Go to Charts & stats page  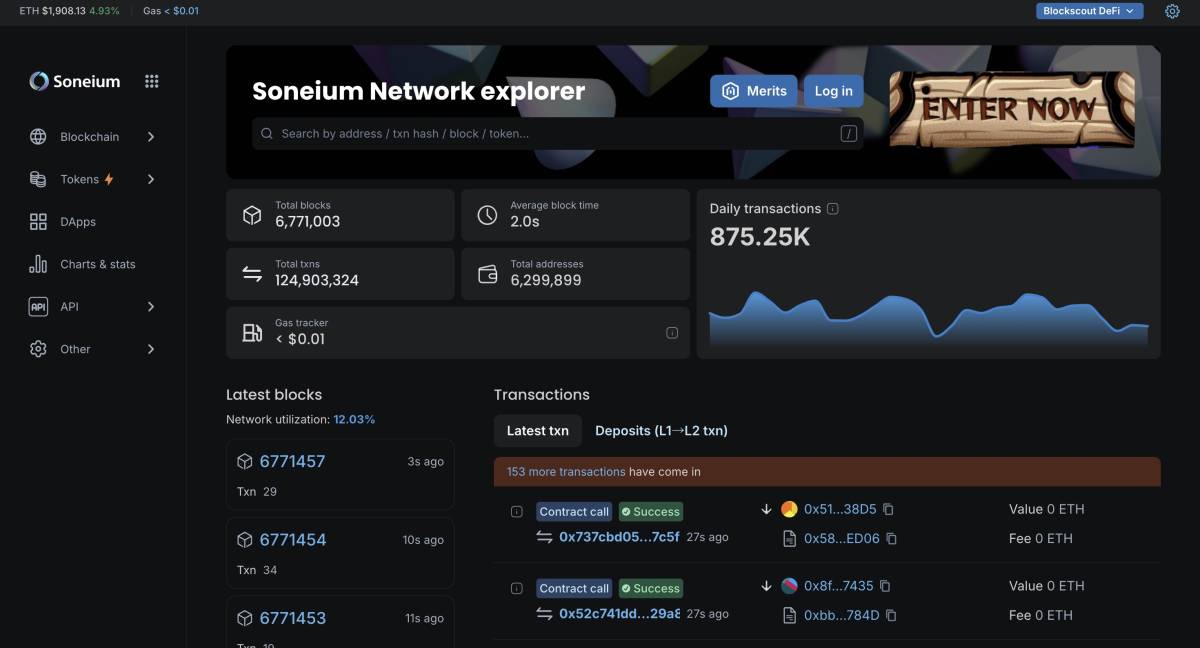(97, 264)
